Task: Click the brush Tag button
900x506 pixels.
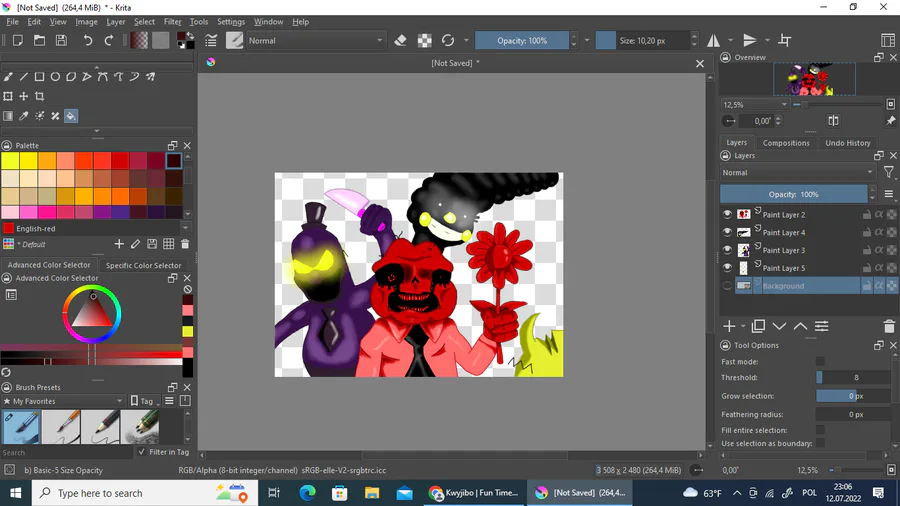Action: click(143, 401)
